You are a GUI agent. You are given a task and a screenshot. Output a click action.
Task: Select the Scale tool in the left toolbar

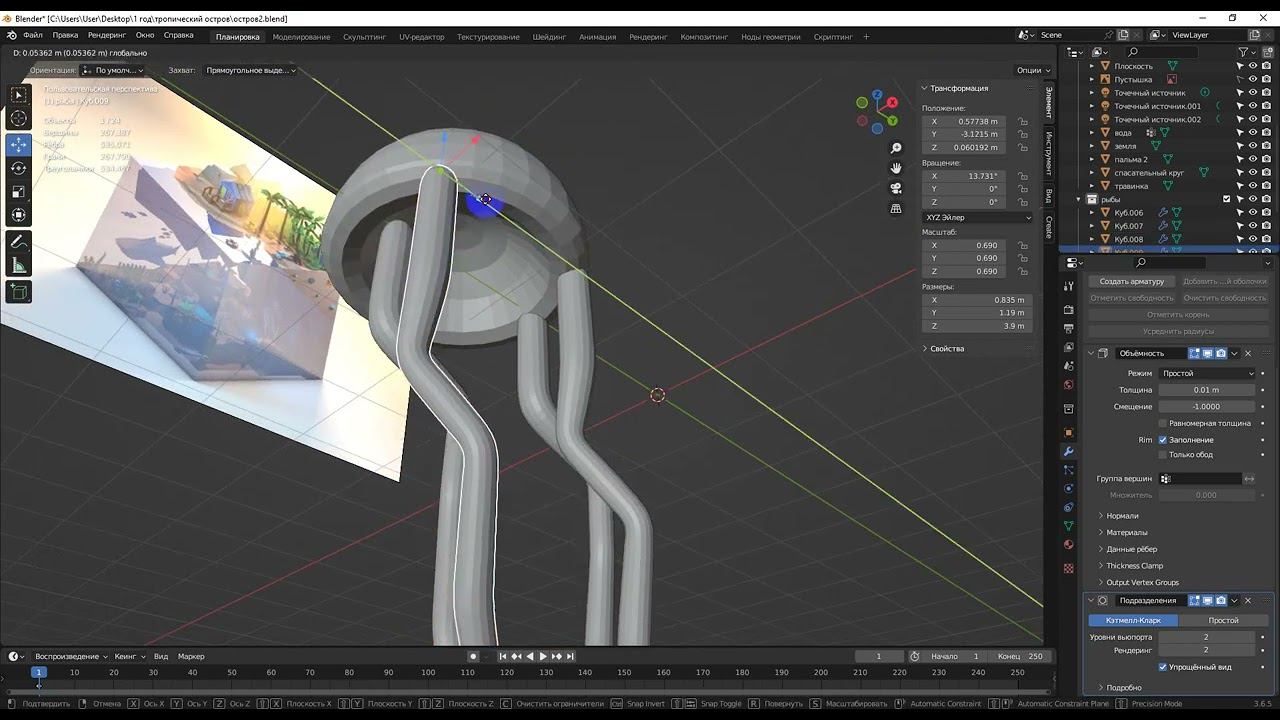point(19,192)
